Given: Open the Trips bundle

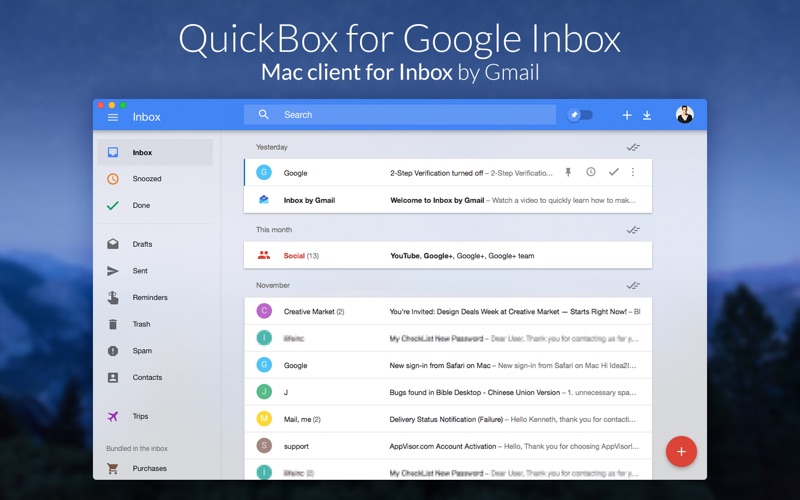Looking at the screenshot, I should (155, 416).
